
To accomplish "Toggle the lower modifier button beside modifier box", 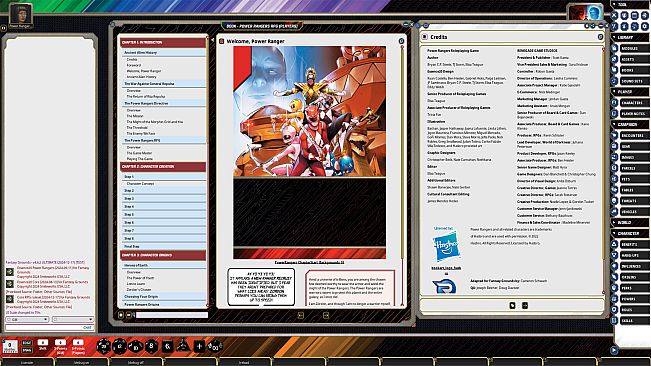I will [x=27, y=350].
